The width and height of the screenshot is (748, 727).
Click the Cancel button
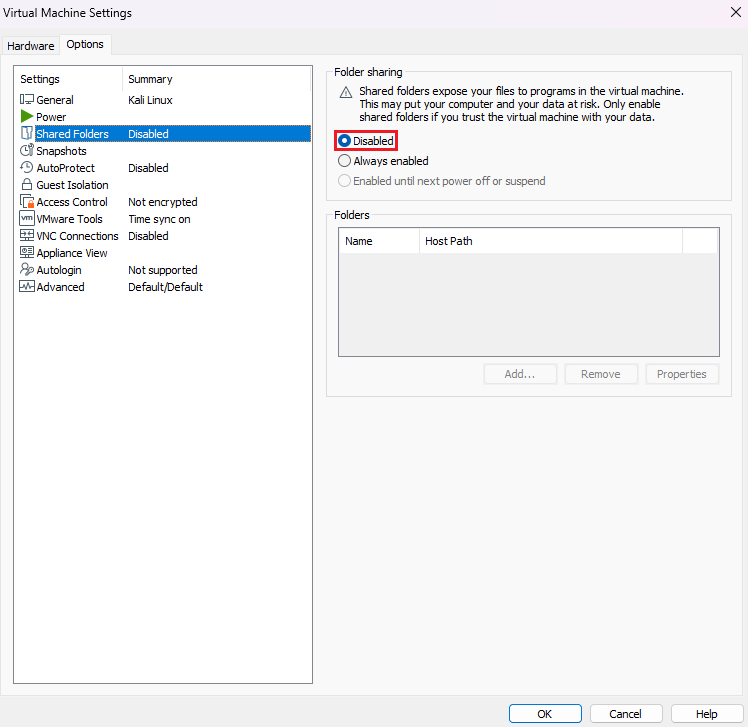tap(626, 714)
